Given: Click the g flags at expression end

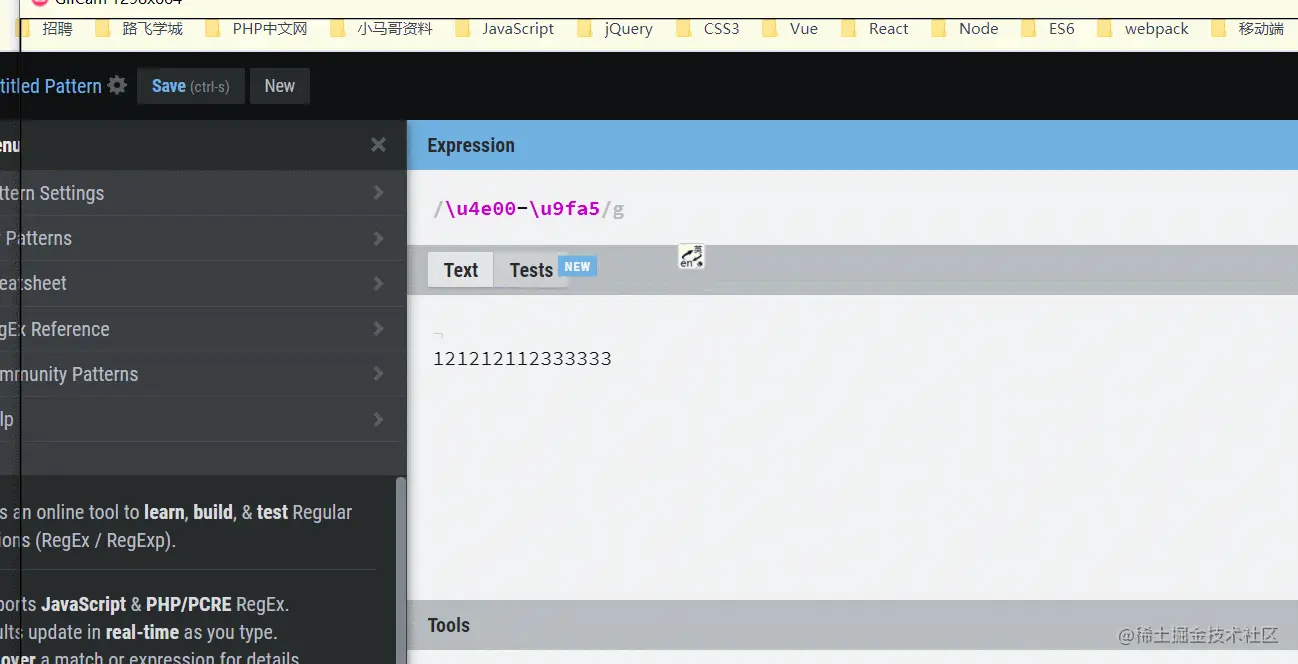Looking at the screenshot, I should [619, 209].
